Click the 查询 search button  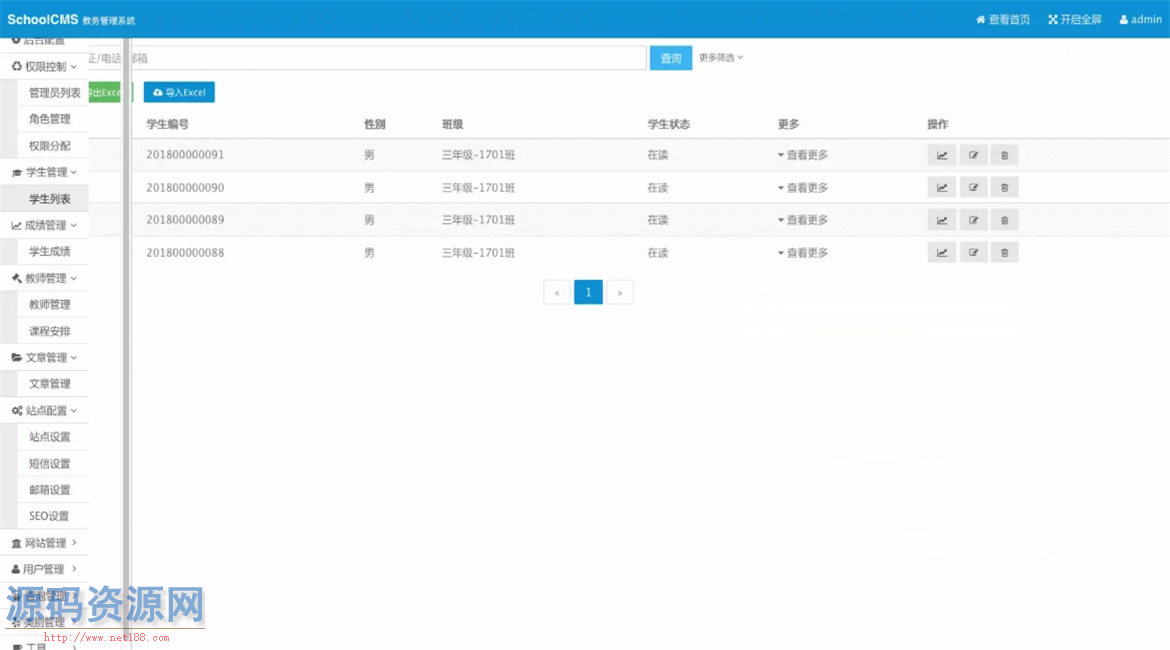pyautogui.click(x=670, y=57)
